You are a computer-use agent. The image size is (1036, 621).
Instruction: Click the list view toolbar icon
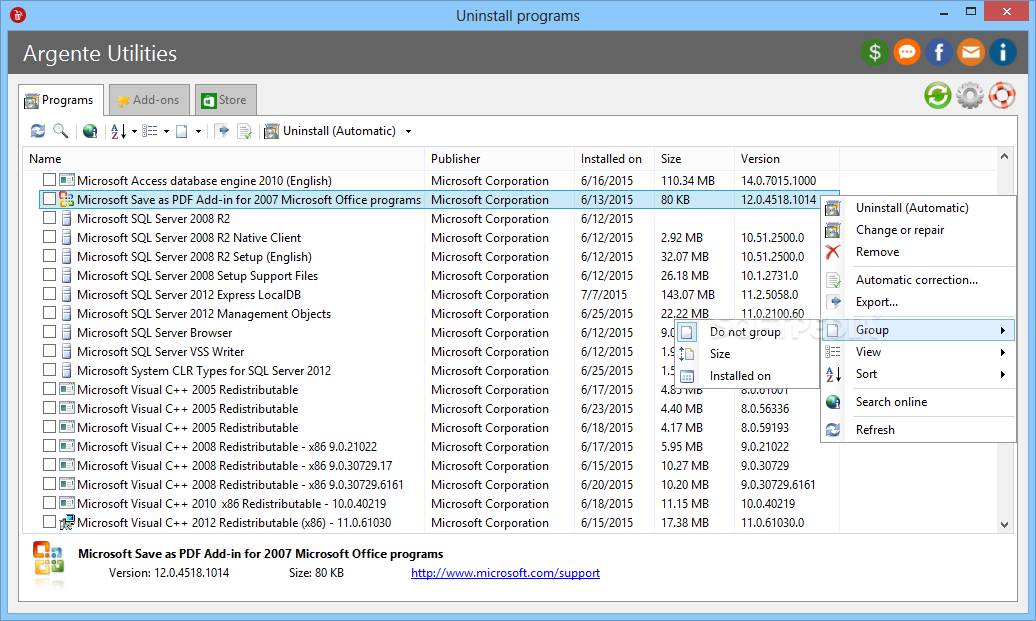click(x=150, y=131)
